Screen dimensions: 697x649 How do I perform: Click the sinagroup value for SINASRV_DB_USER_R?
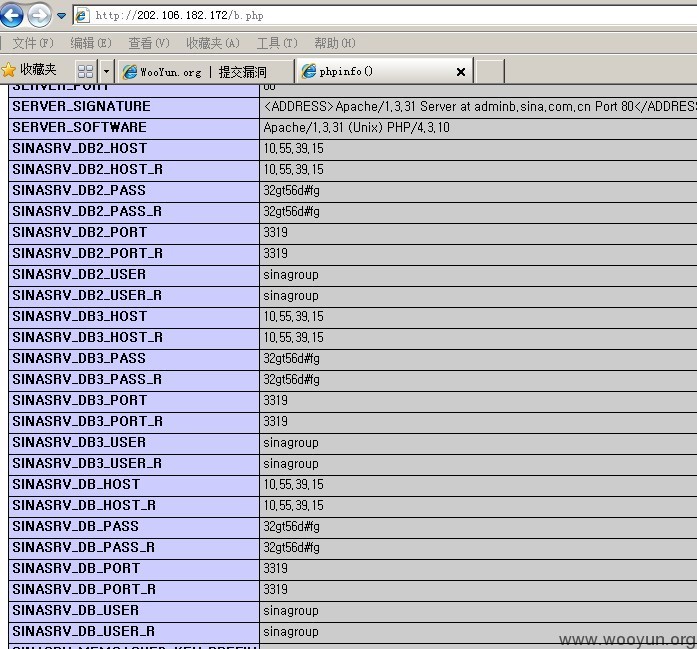(x=291, y=632)
